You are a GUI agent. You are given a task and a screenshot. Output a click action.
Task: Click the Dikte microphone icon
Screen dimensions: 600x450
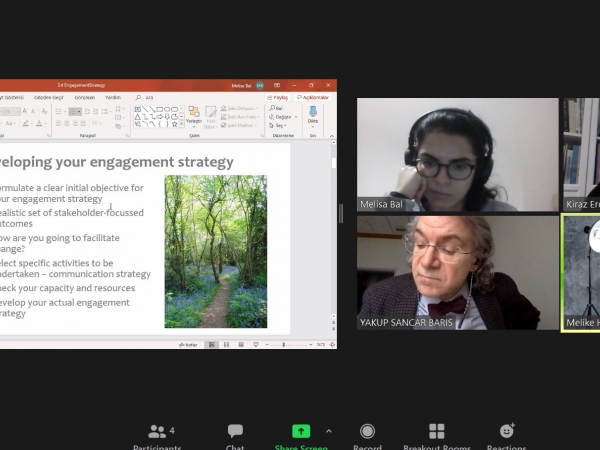point(313,111)
